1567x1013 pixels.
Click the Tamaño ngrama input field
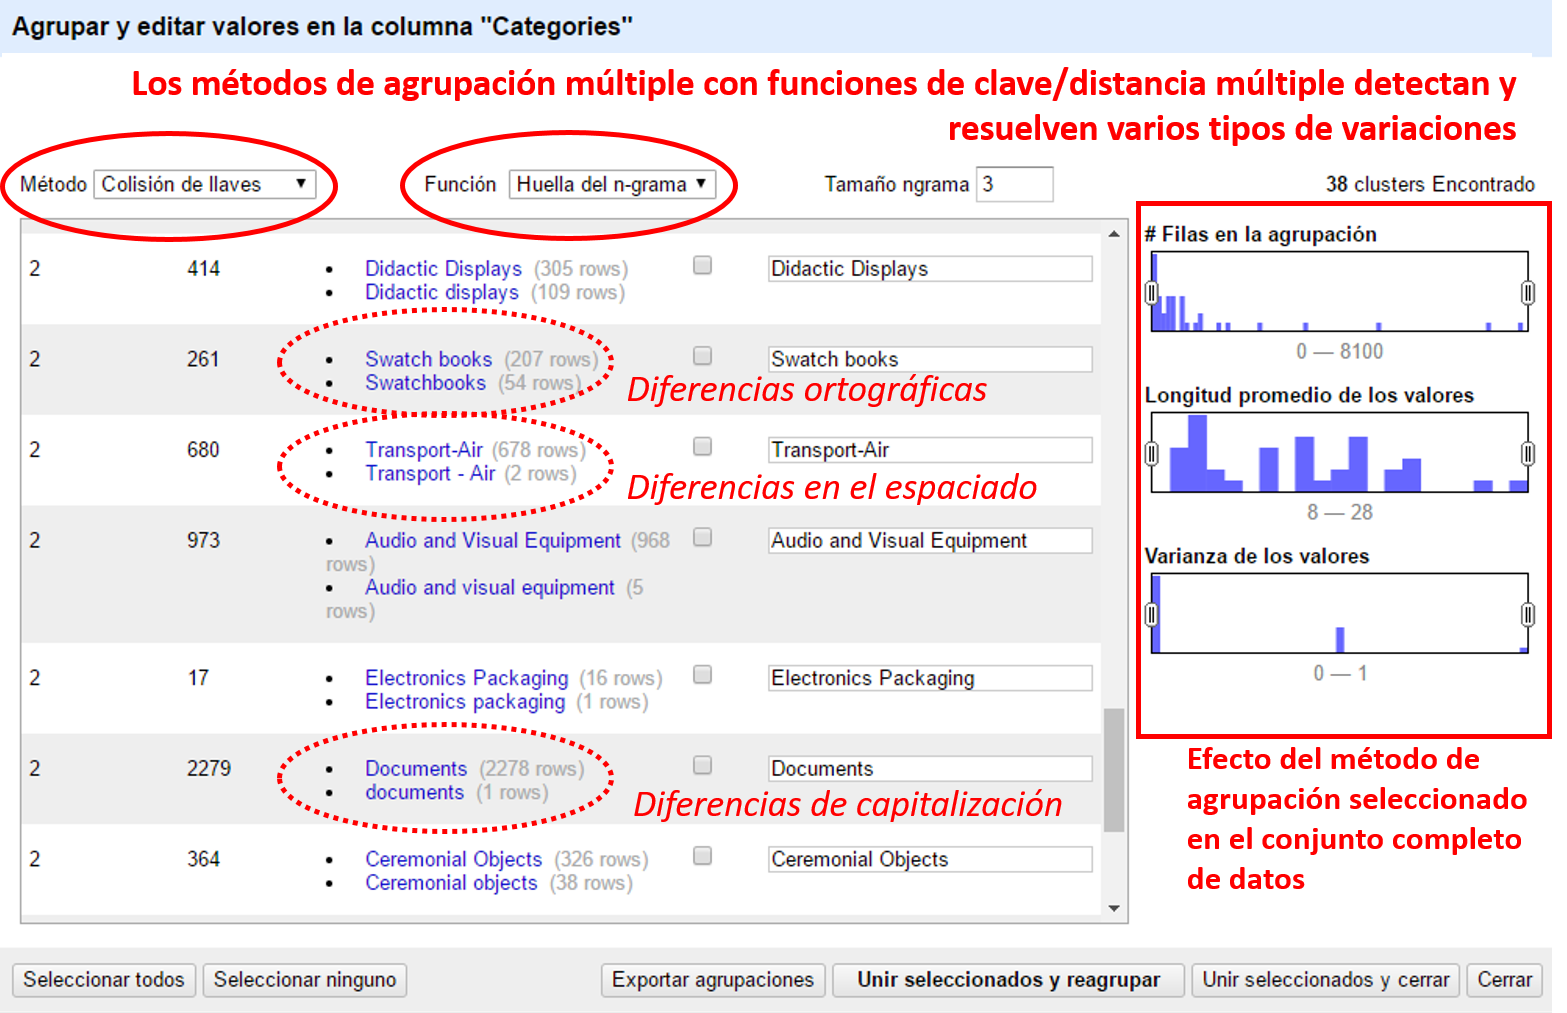[1013, 184]
